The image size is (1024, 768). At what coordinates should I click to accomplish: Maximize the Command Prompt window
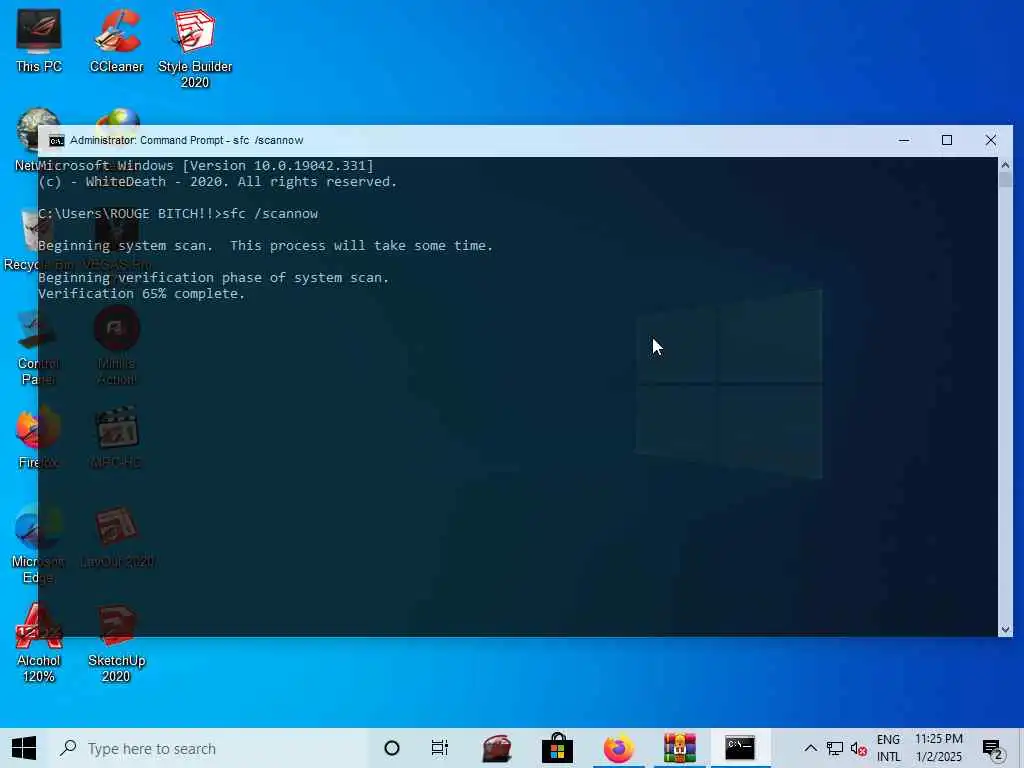tap(947, 140)
